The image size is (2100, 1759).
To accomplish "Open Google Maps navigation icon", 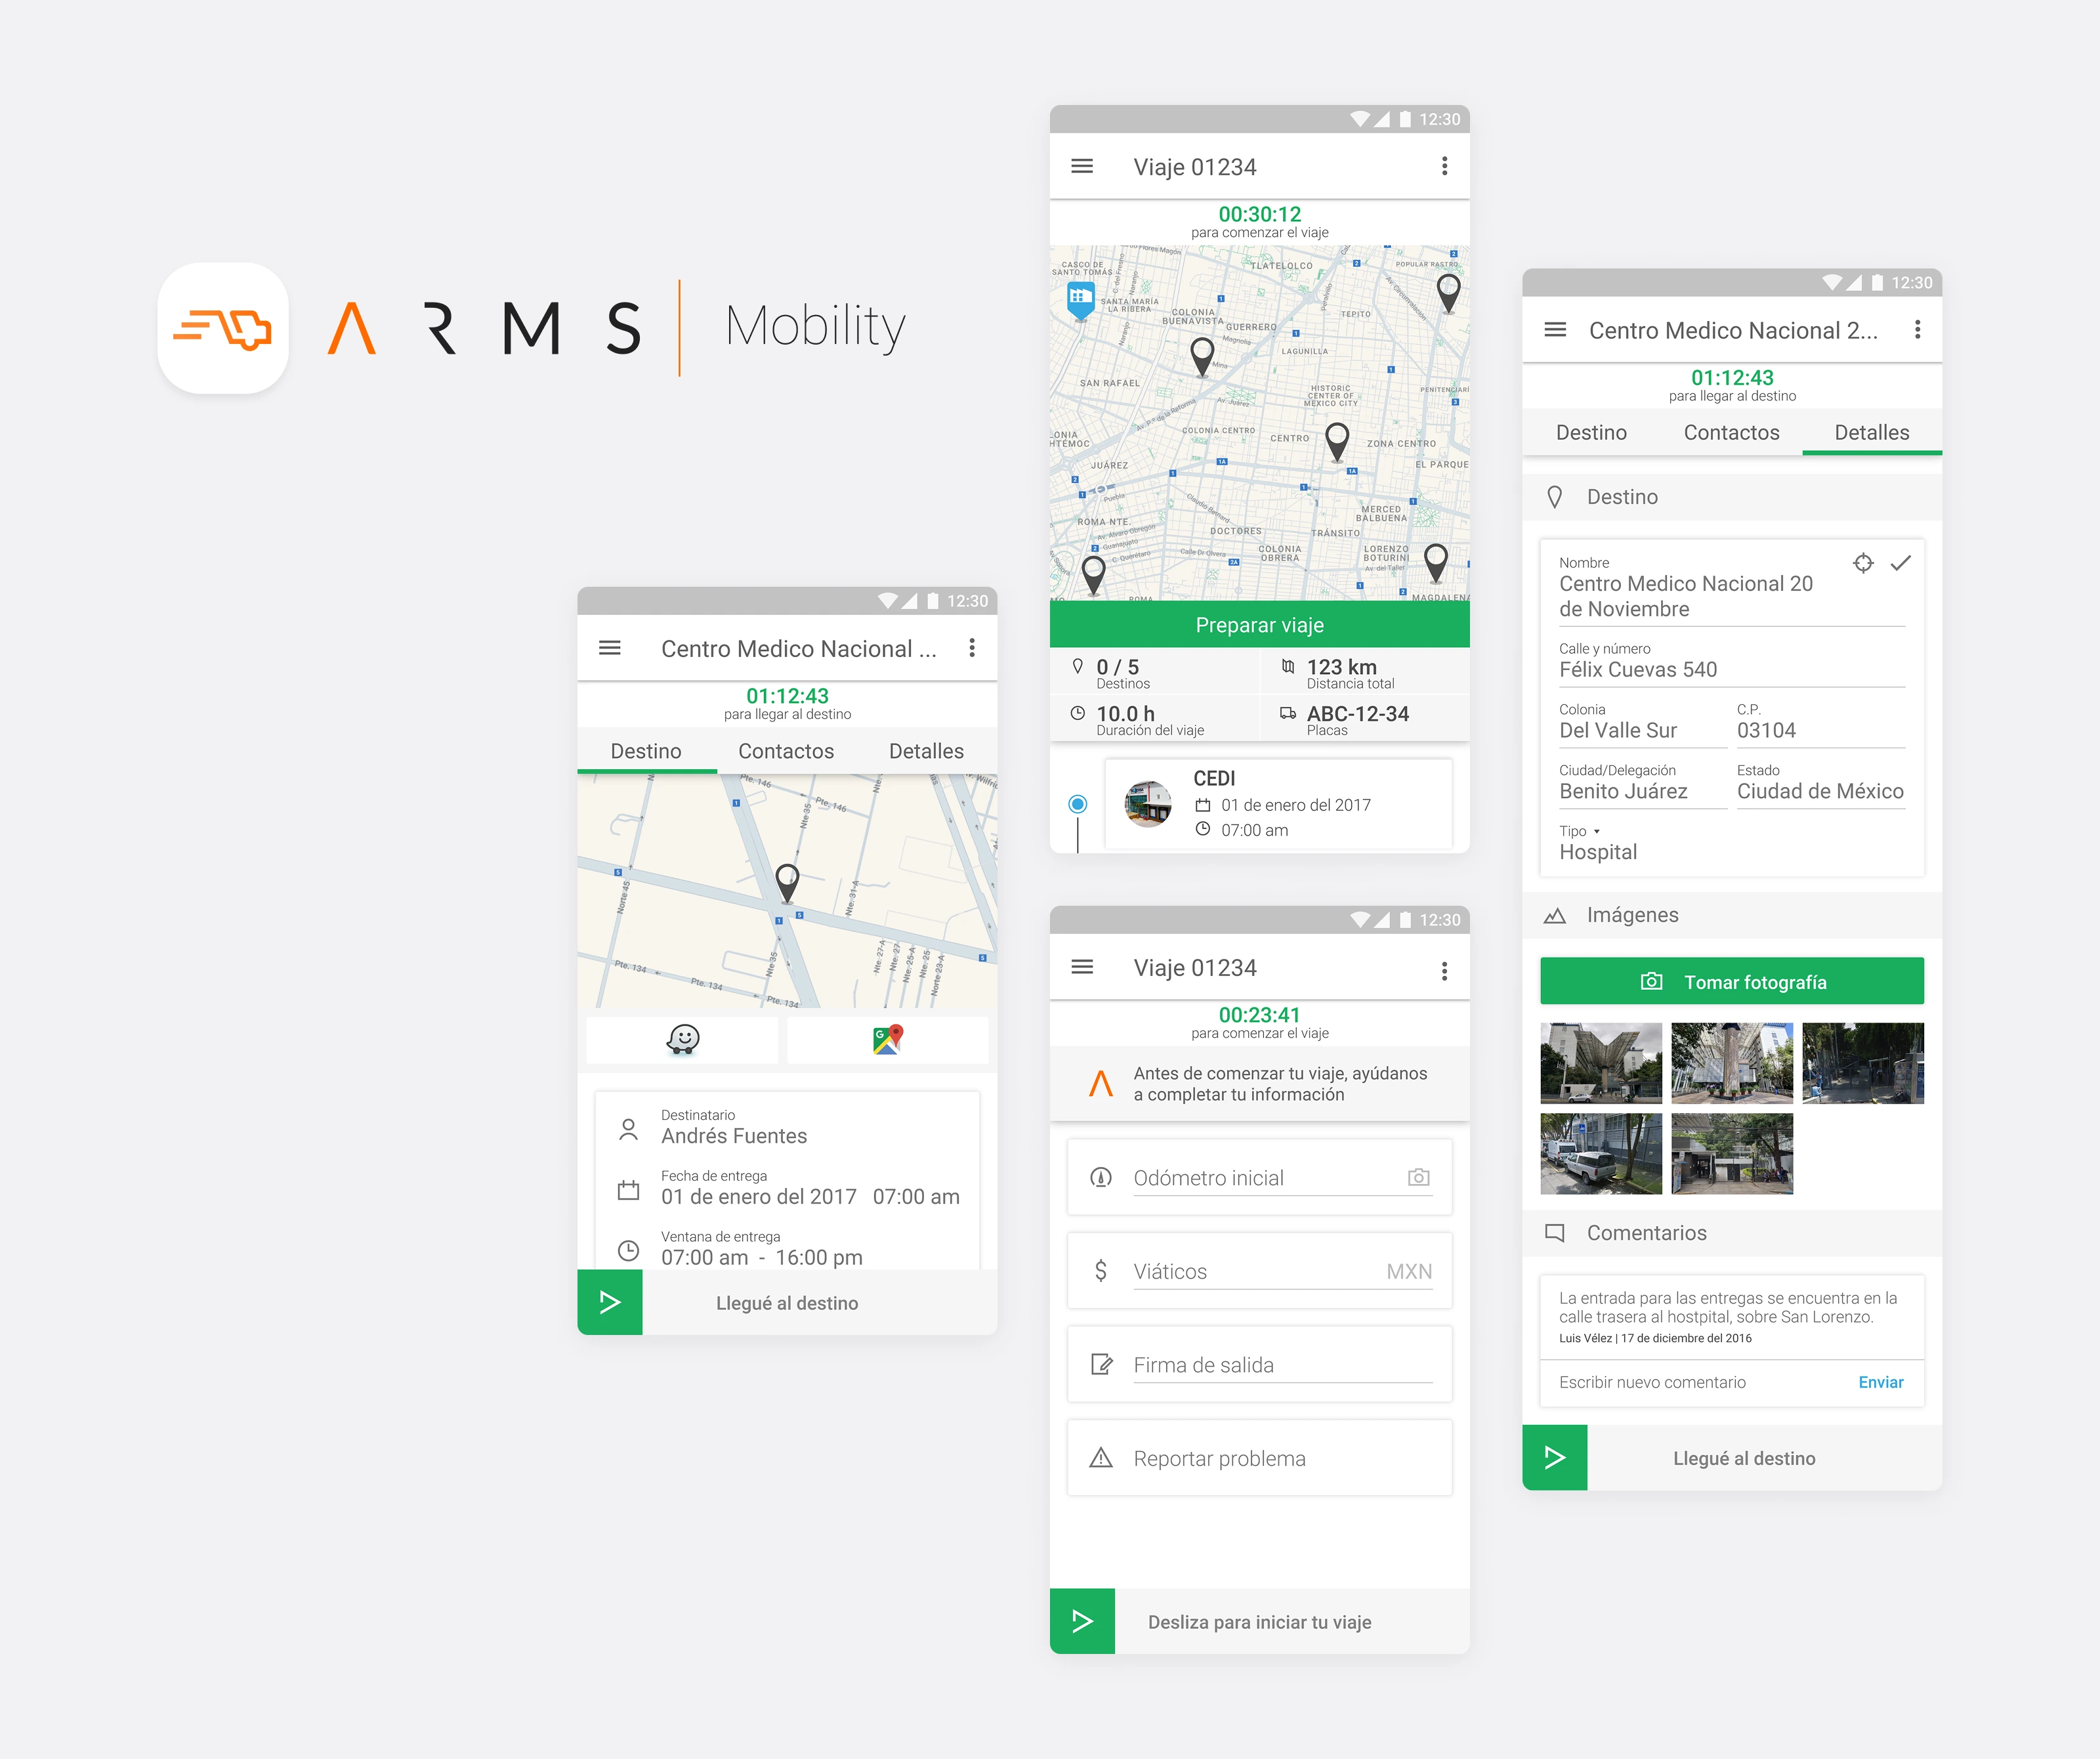I will tap(887, 1040).
